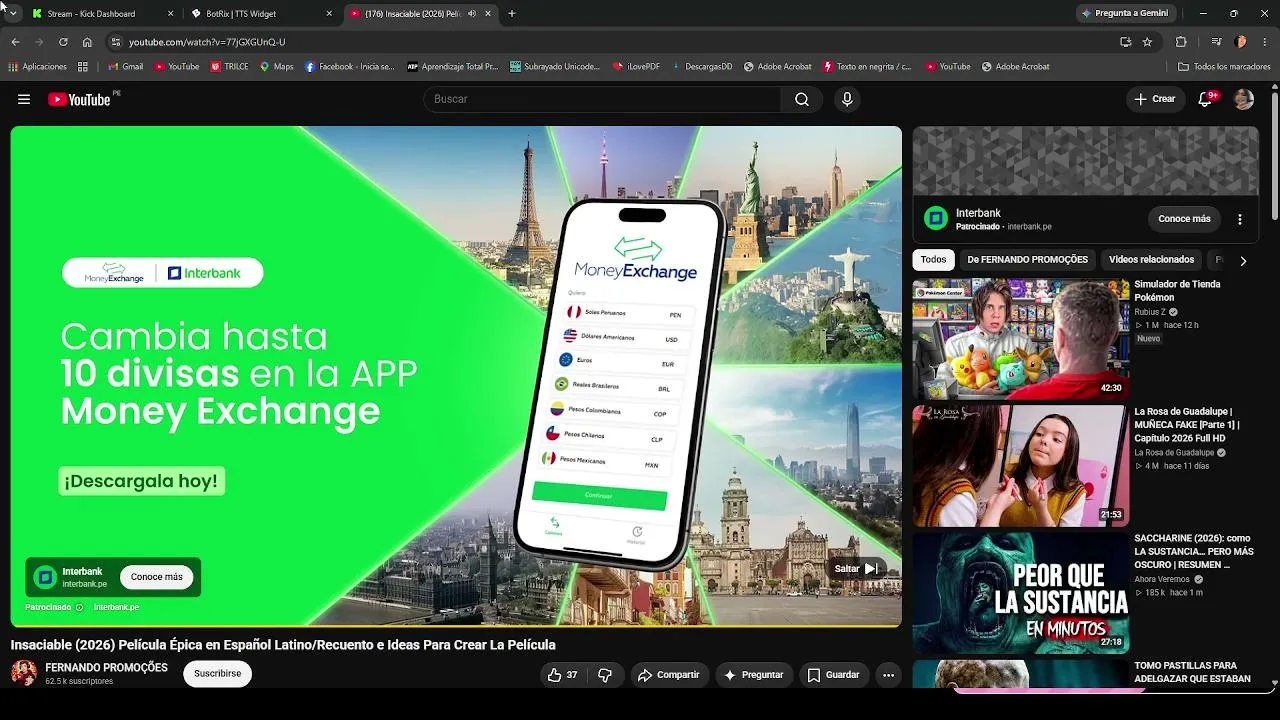This screenshot has width=1280, height=720.
Task: Click the Preguntar button
Action: pyautogui.click(x=754, y=675)
